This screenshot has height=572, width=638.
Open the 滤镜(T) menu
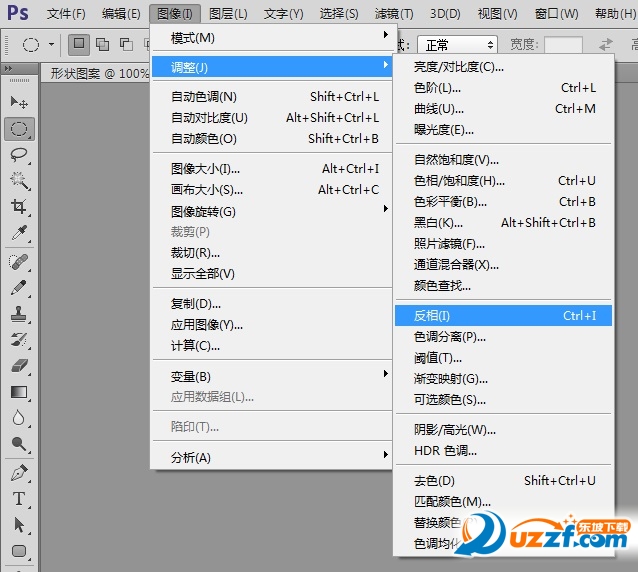394,14
